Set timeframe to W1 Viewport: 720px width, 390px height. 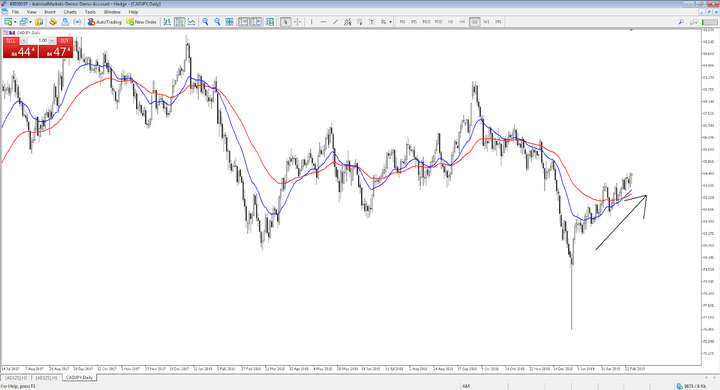click(486, 22)
